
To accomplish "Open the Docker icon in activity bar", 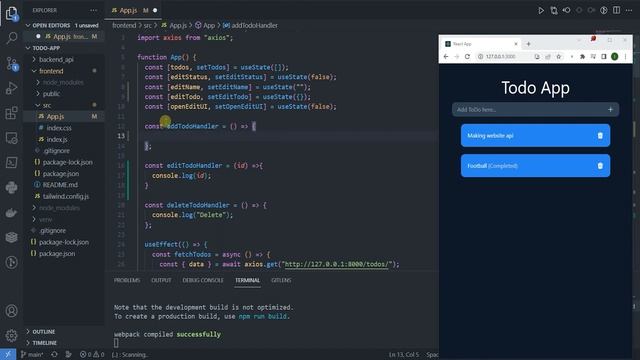I will [11, 212].
